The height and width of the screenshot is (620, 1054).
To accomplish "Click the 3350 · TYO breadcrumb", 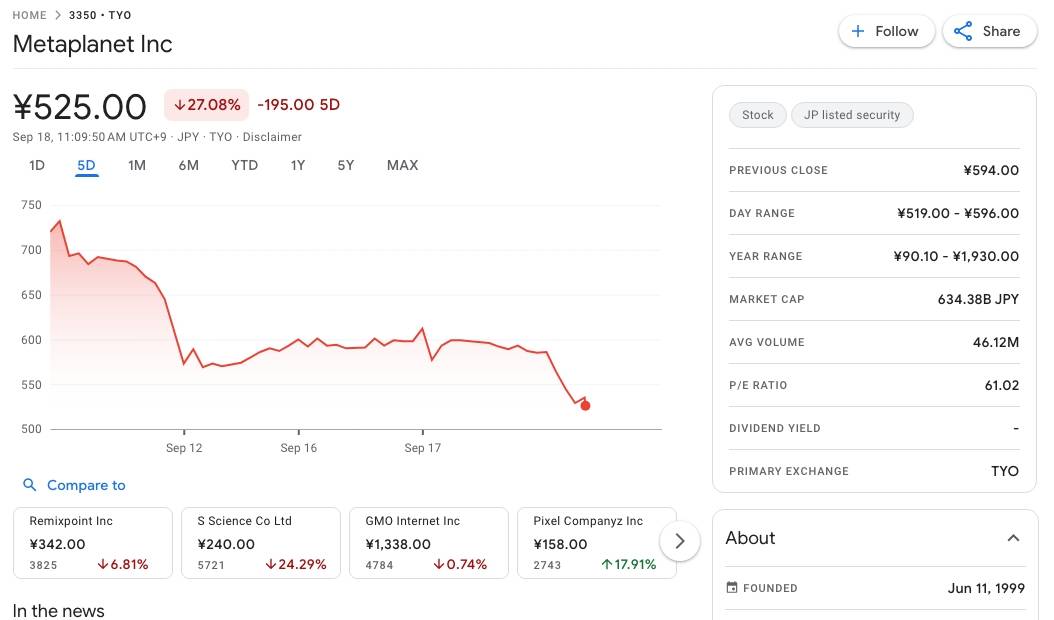I will (x=100, y=15).
